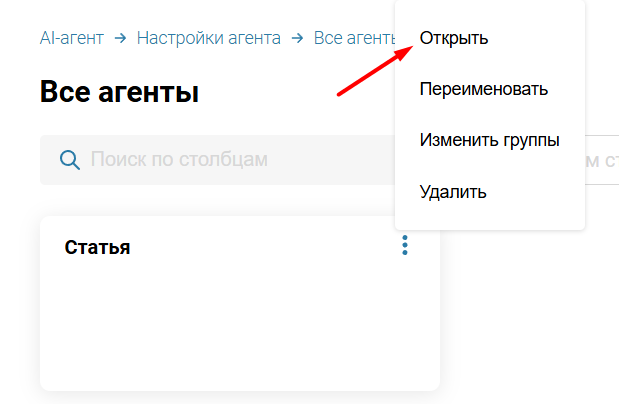Image resolution: width=619 pixels, height=404 pixels.
Task: Click the arrow icon before Все агенты breadcrumb
Action: pyautogui.click(x=298, y=38)
